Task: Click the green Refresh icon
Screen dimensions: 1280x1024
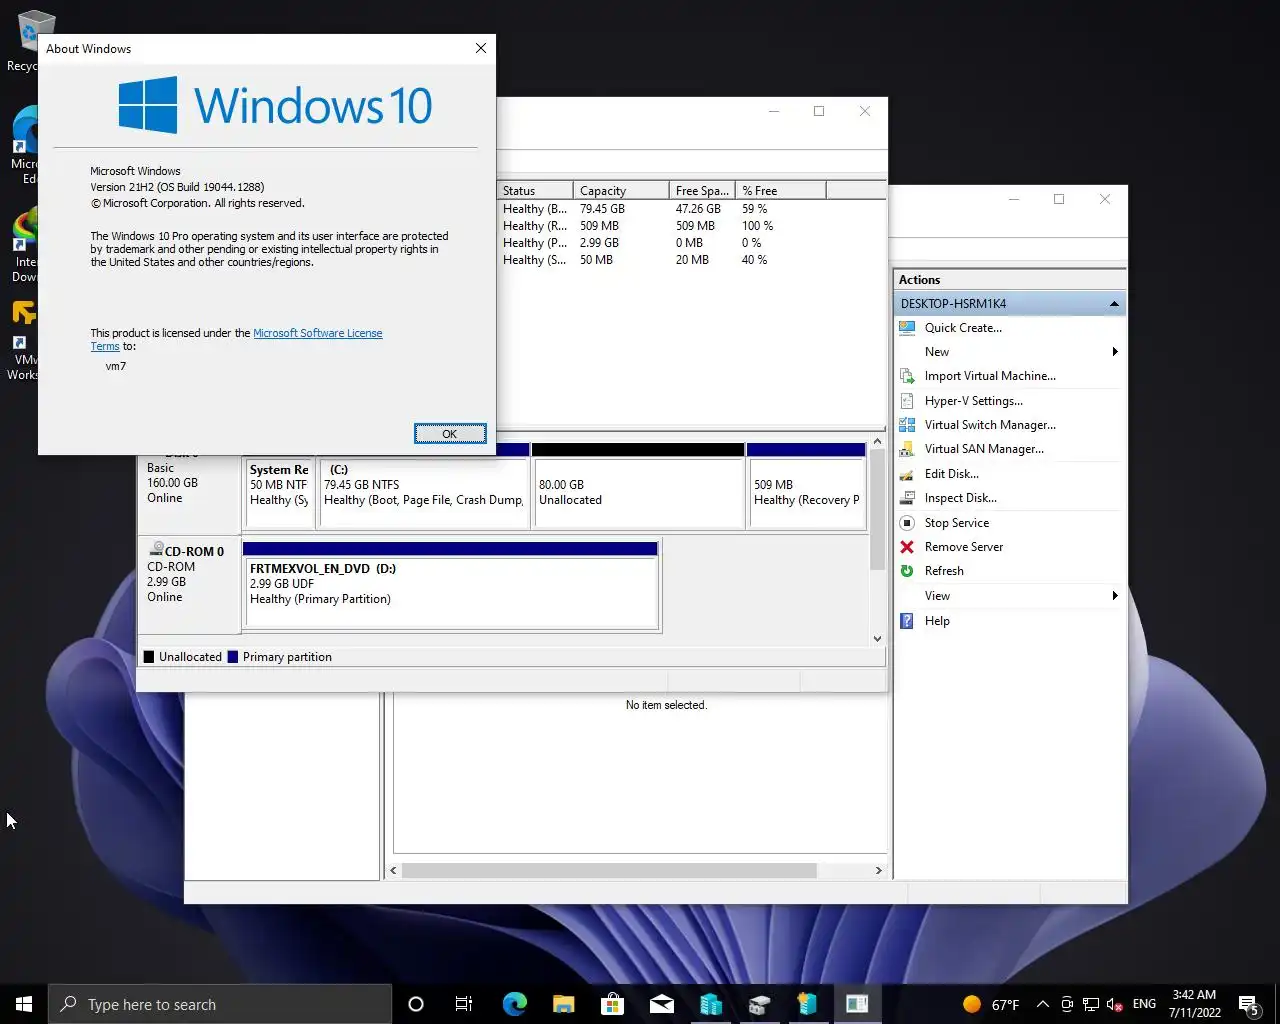Action: [907, 571]
